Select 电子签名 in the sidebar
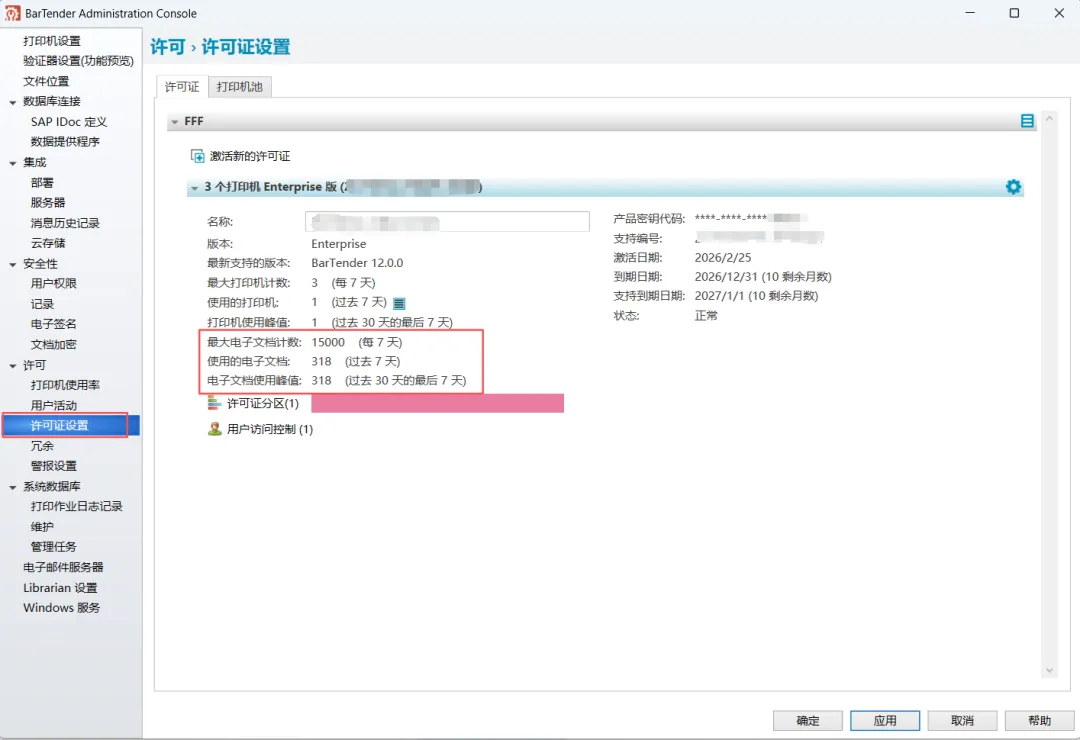Viewport: 1080px width, 740px height. (54, 324)
